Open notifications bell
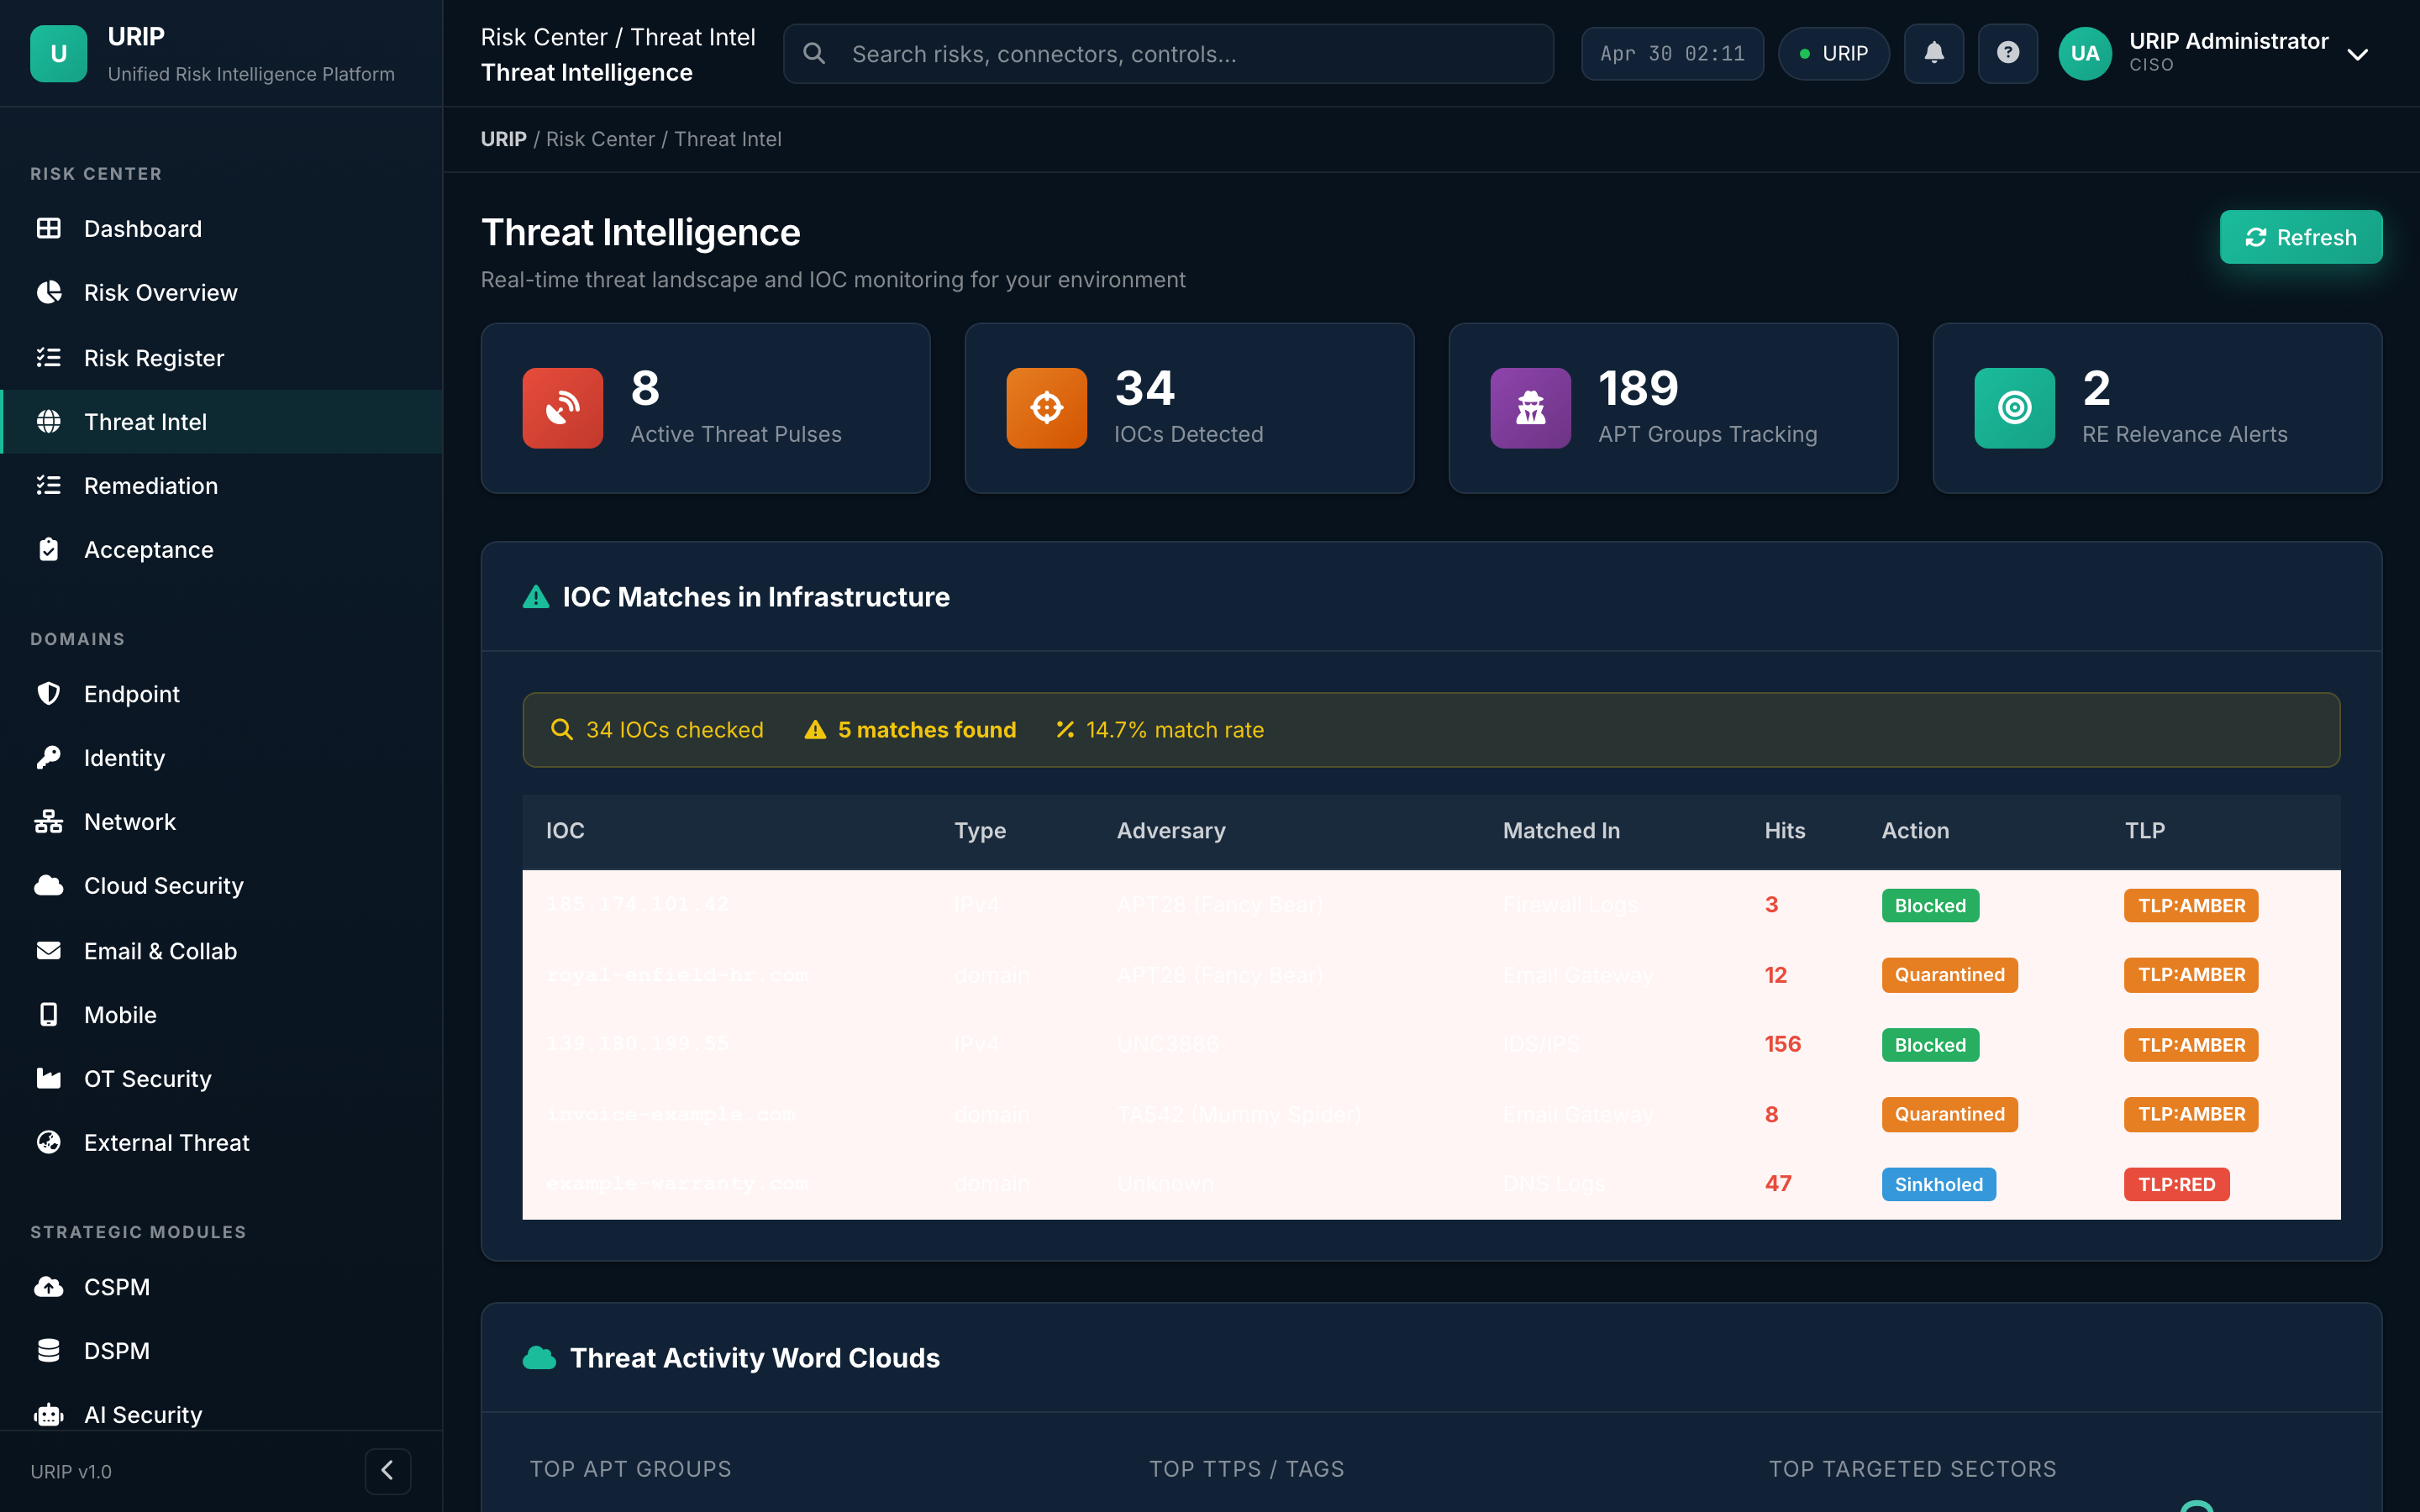2420x1512 pixels. click(x=1934, y=53)
